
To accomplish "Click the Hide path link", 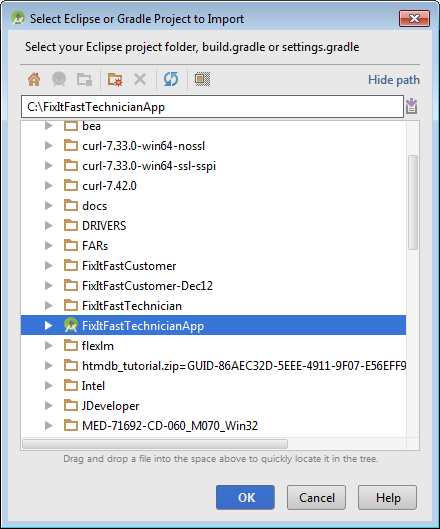I will 394,80.
